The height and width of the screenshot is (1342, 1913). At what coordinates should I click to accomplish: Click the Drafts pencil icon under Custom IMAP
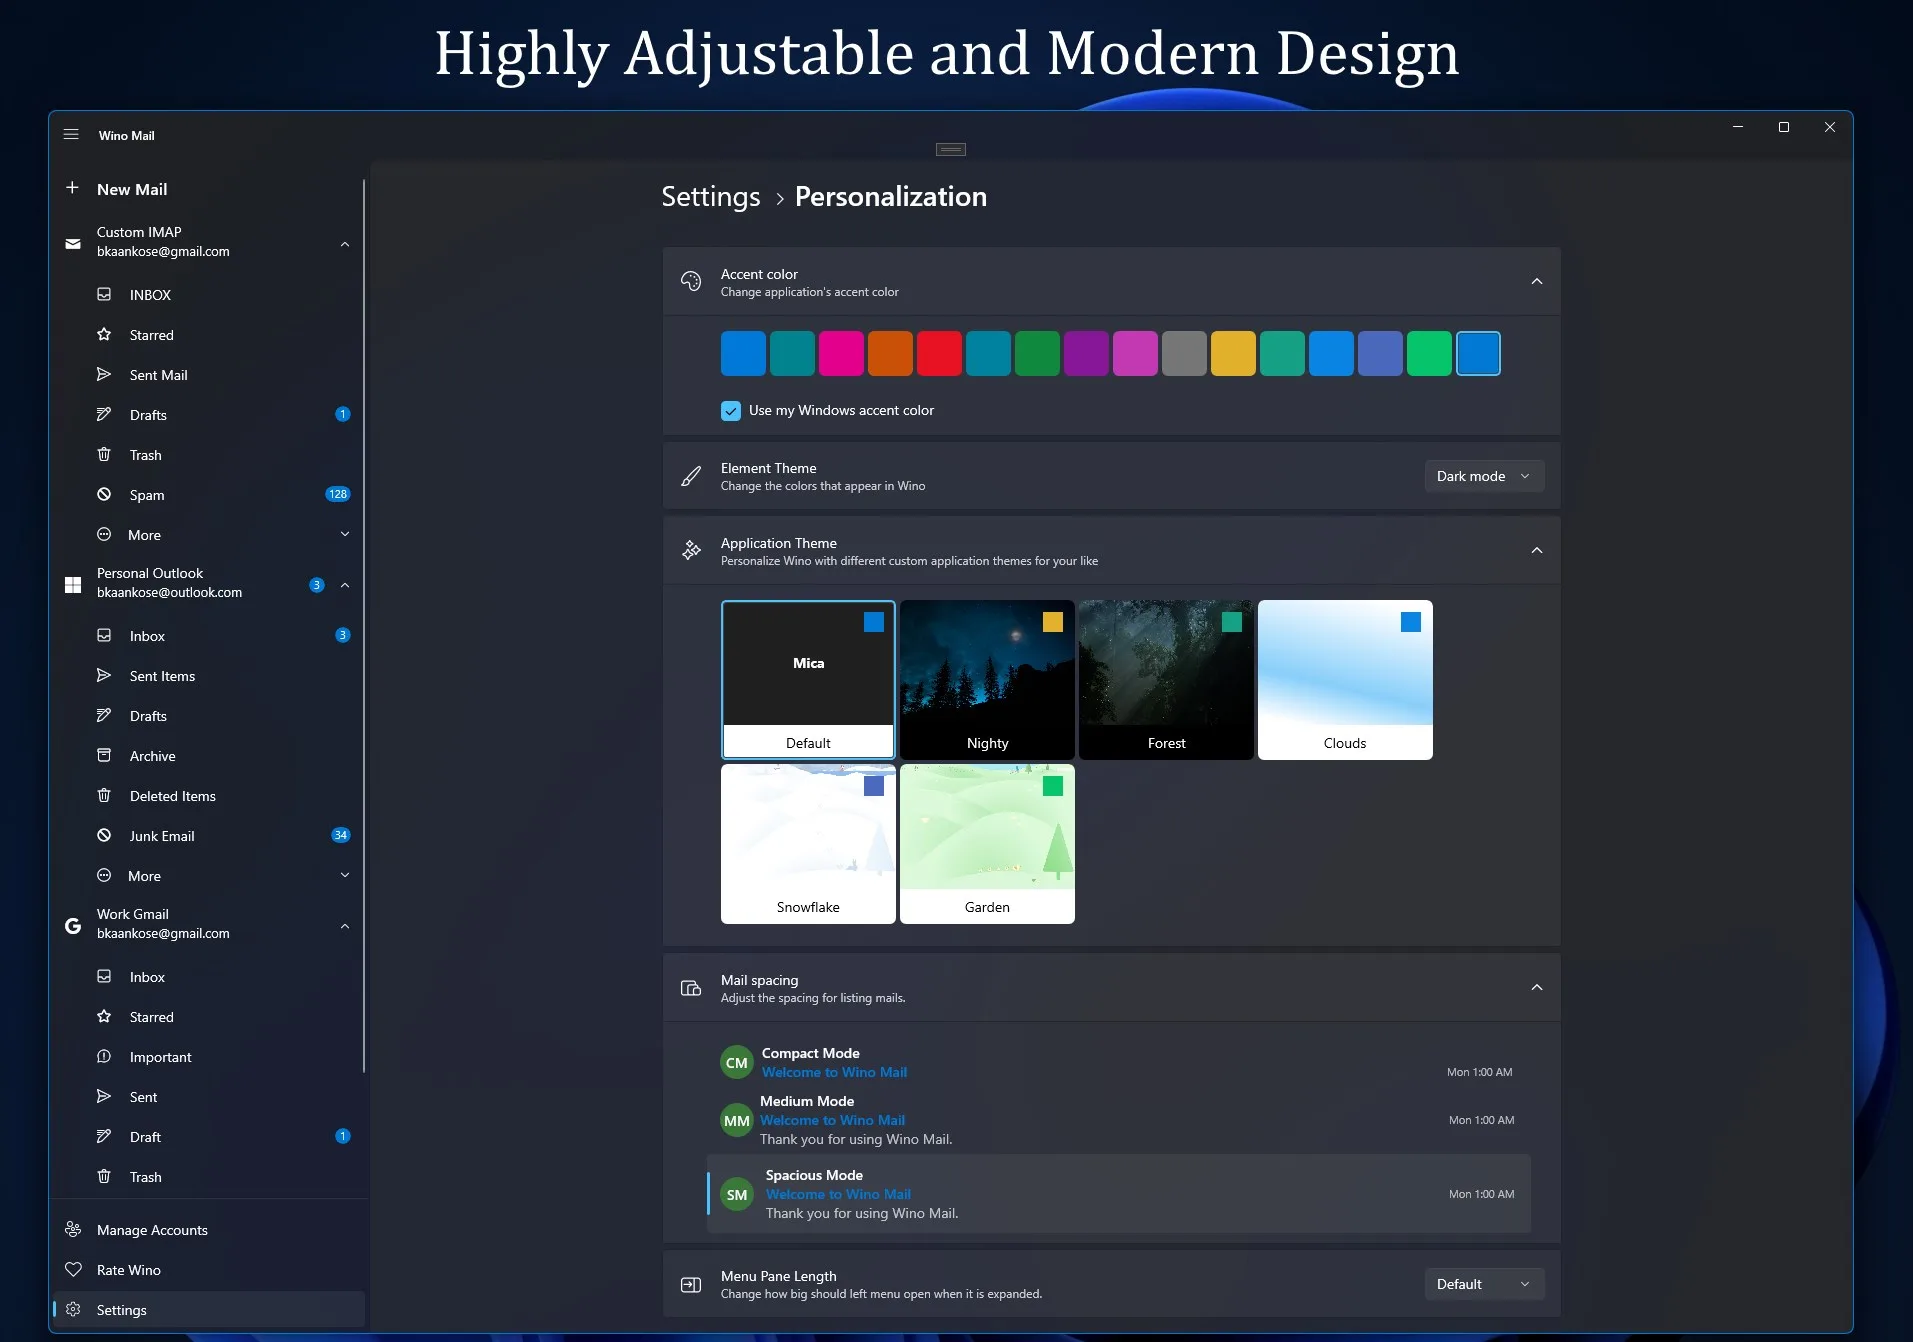tap(104, 414)
